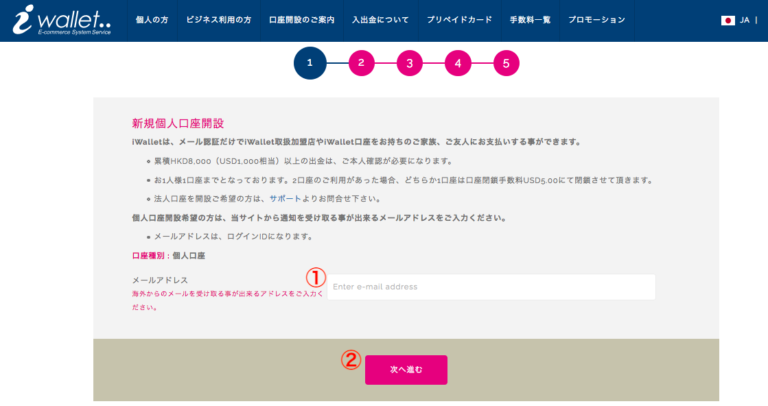Screen dimensions: 768x406
Task: Open the ビジネス利用の方 menu
Action: tap(218, 20)
